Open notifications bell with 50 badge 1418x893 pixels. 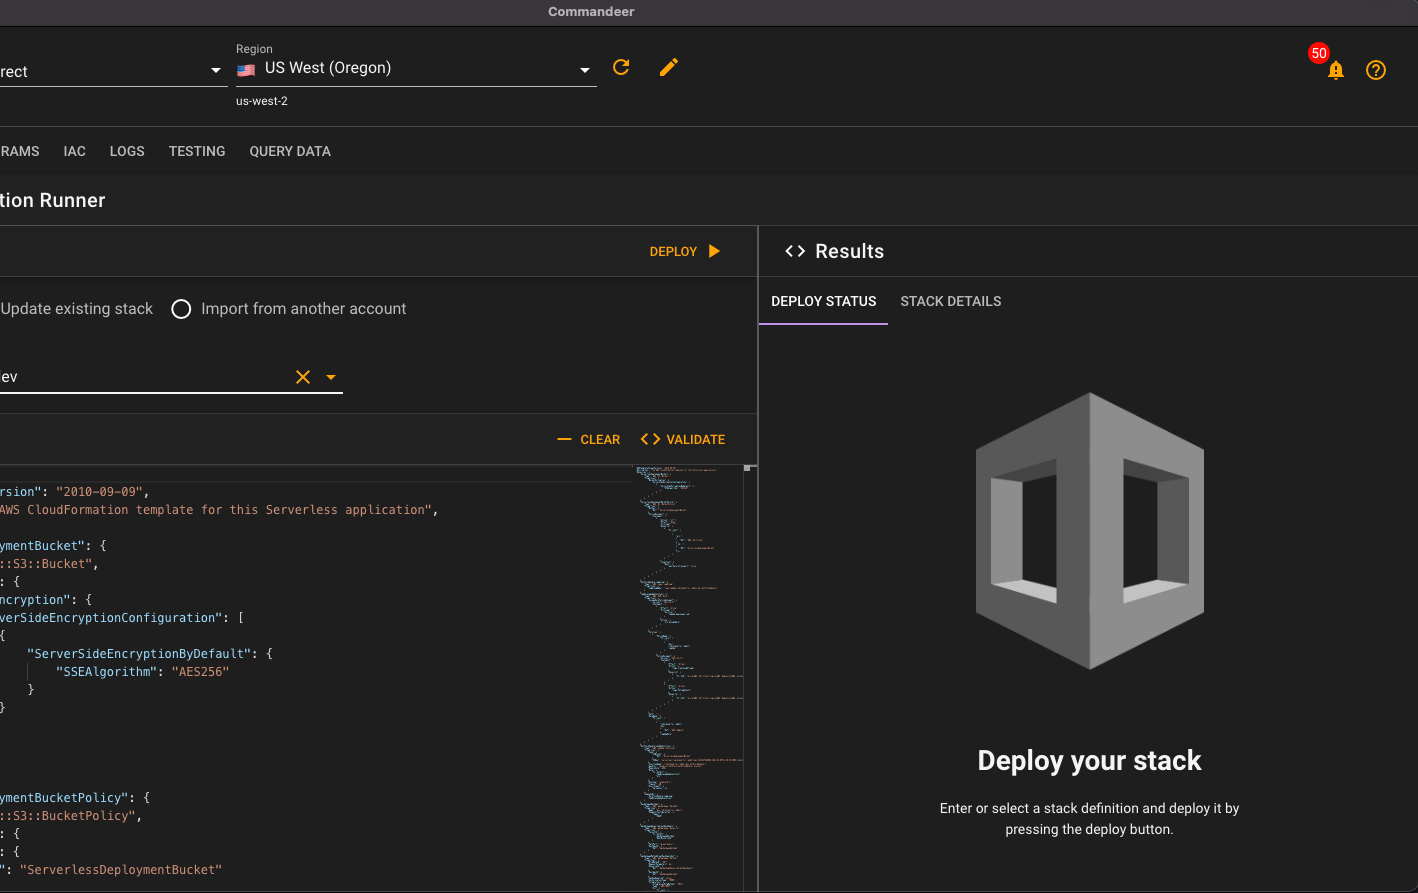coord(1335,70)
